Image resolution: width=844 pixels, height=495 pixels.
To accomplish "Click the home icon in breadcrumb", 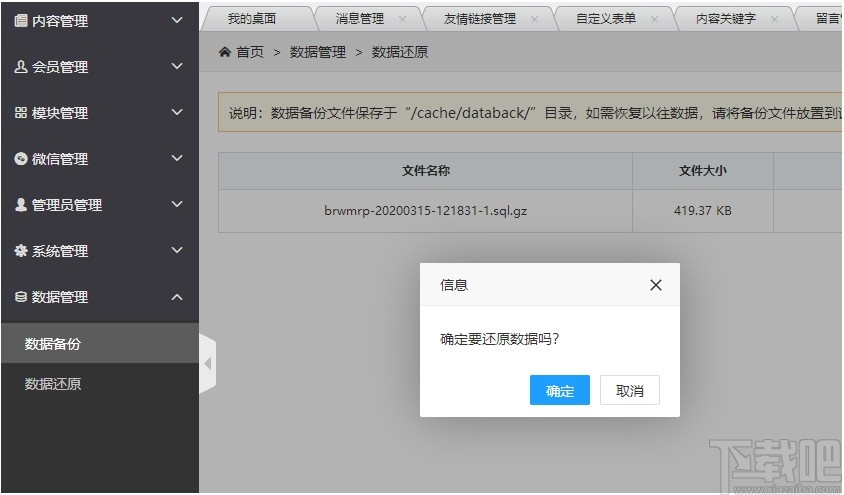I will (225, 52).
